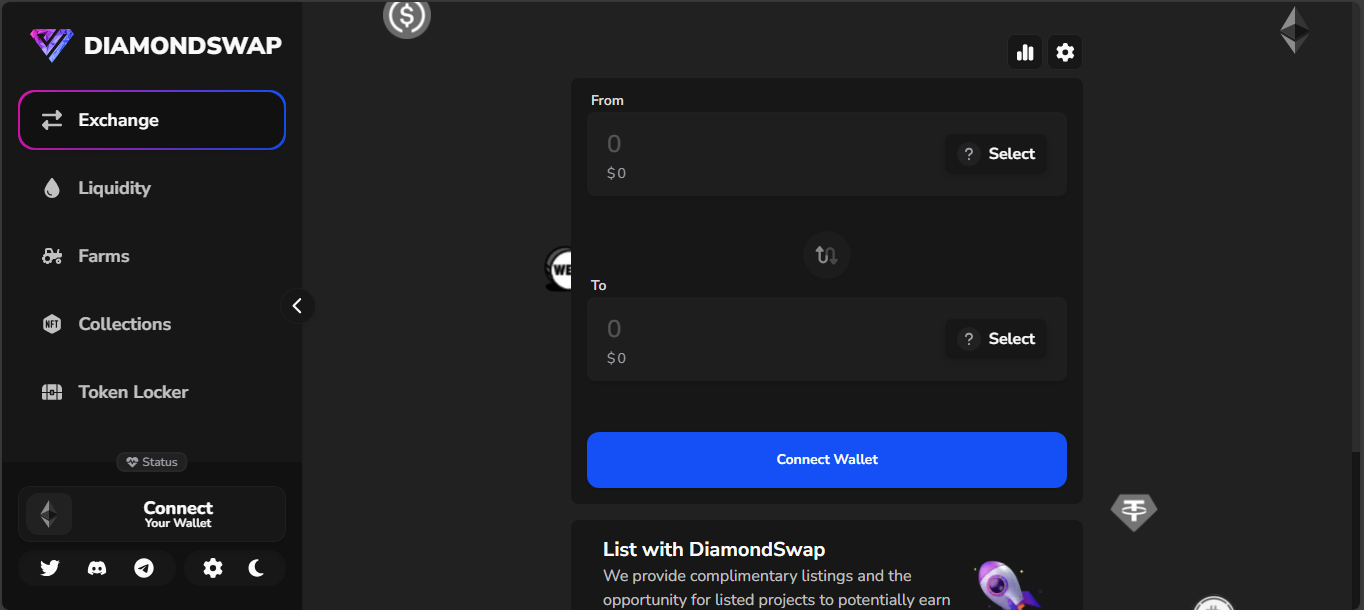Go to the Liquidity page
The width and height of the screenshot is (1364, 610).
click(114, 188)
